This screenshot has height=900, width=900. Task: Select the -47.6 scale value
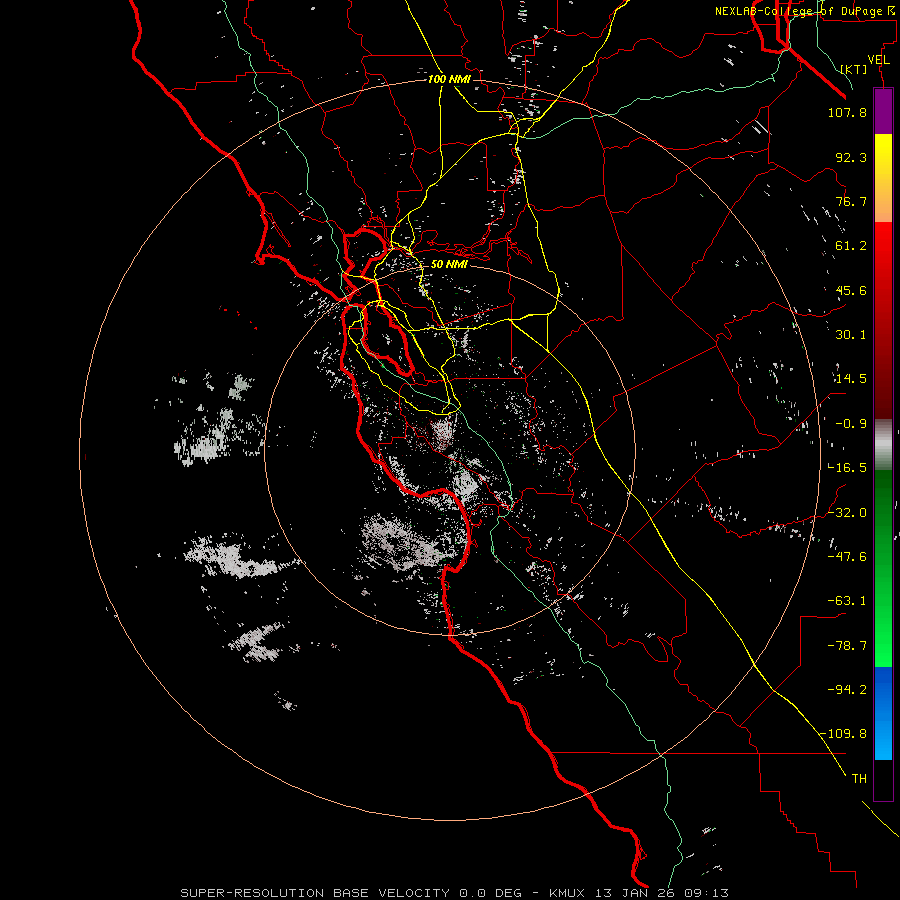847,557
